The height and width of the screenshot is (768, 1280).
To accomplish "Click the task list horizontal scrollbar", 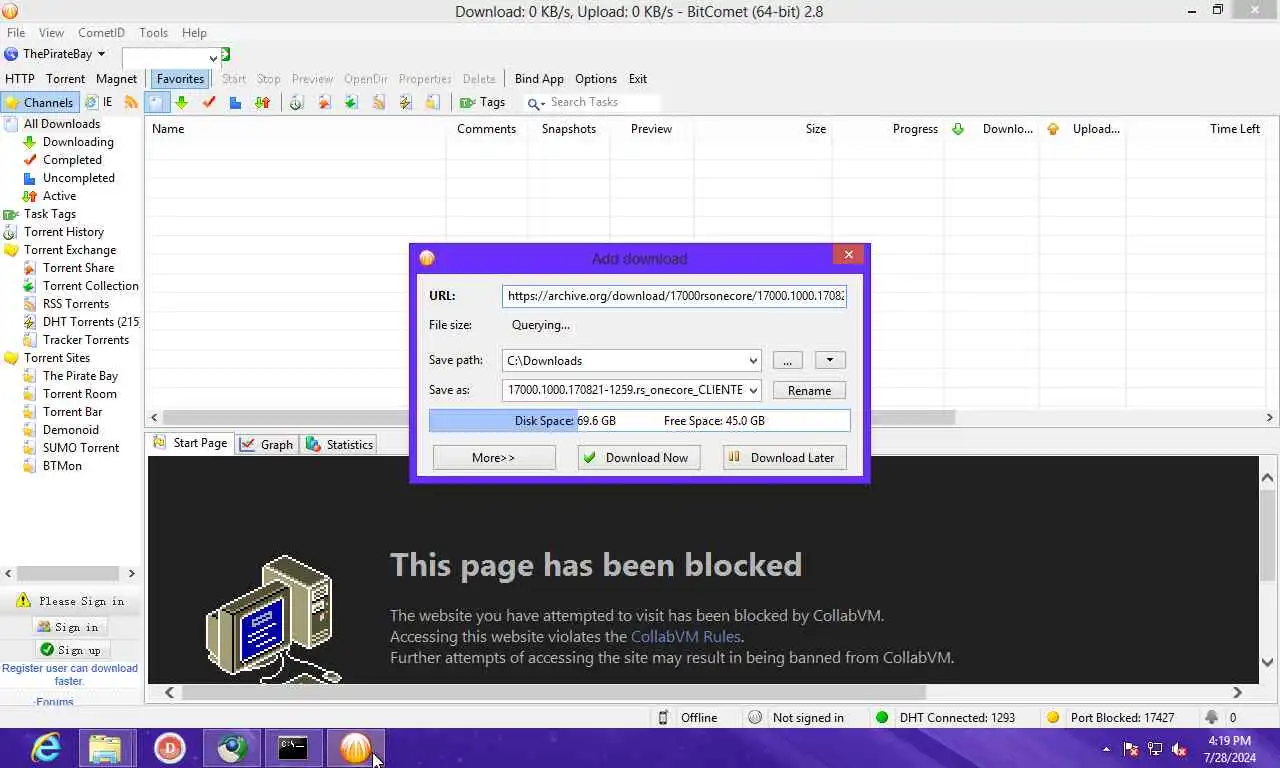I will click(558, 417).
